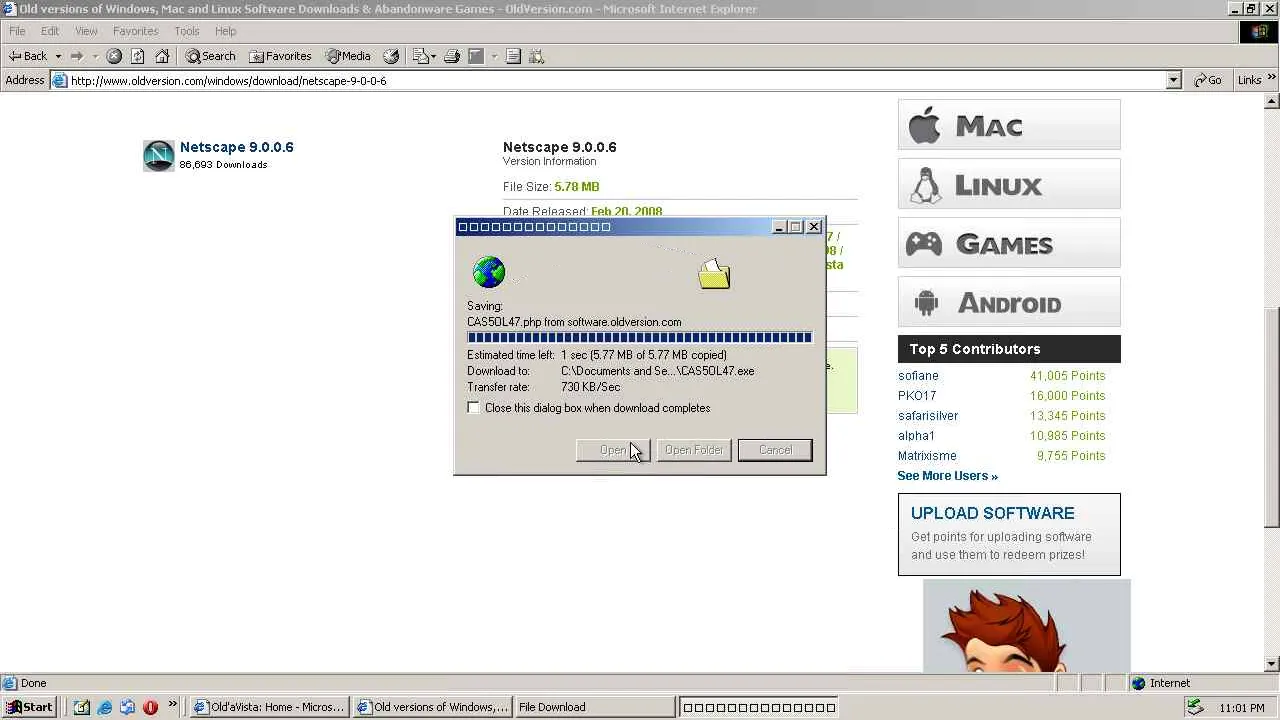This screenshot has height=720, width=1280.
Task: Print the page using the printer icon
Action: pos(452,56)
